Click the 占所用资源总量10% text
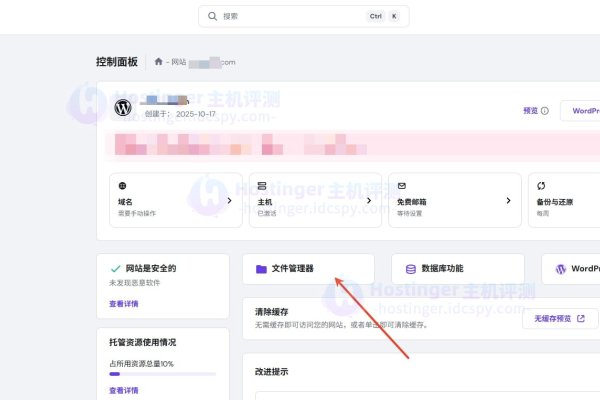600x400 pixels. tap(142, 364)
